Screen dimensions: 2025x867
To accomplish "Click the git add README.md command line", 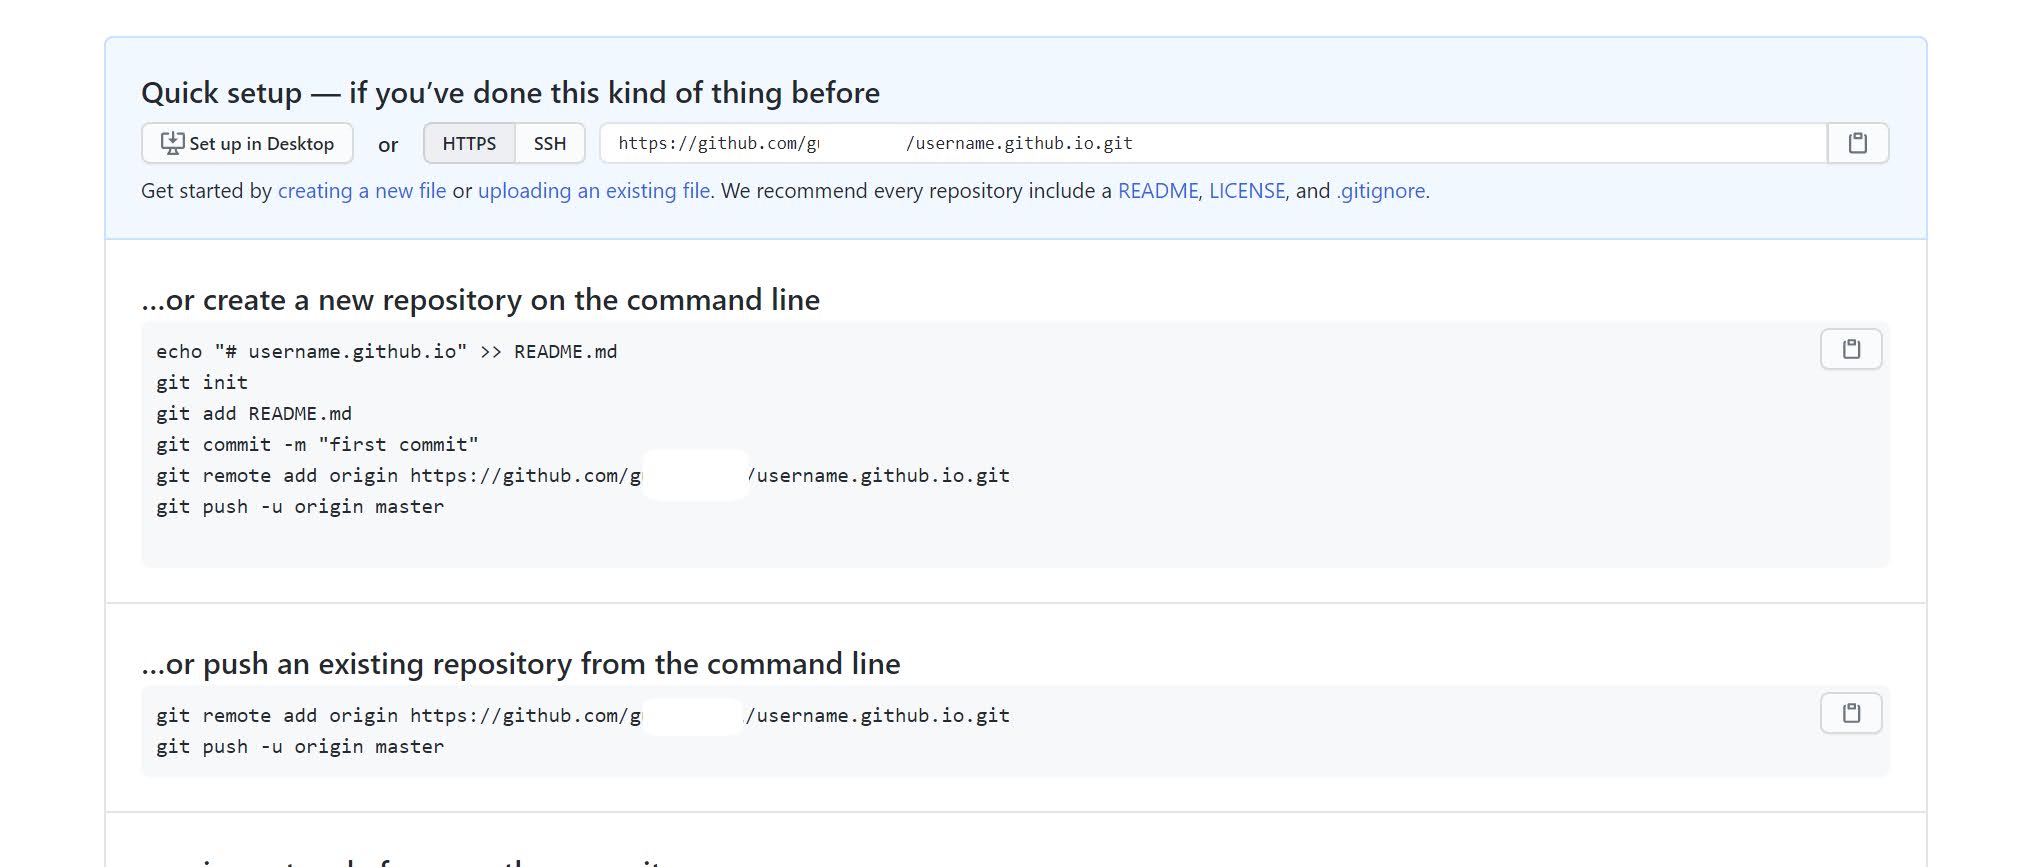I will pyautogui.click(x=254, y=414).
